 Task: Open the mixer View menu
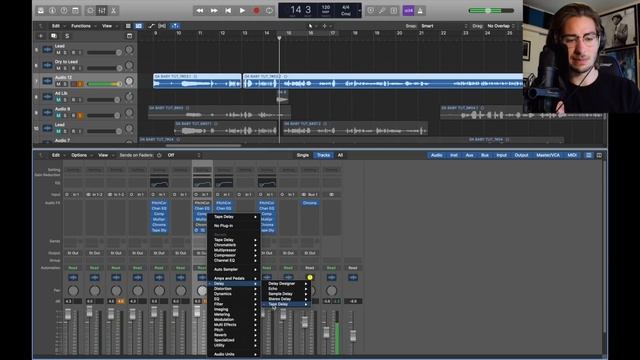coord(103,155)
